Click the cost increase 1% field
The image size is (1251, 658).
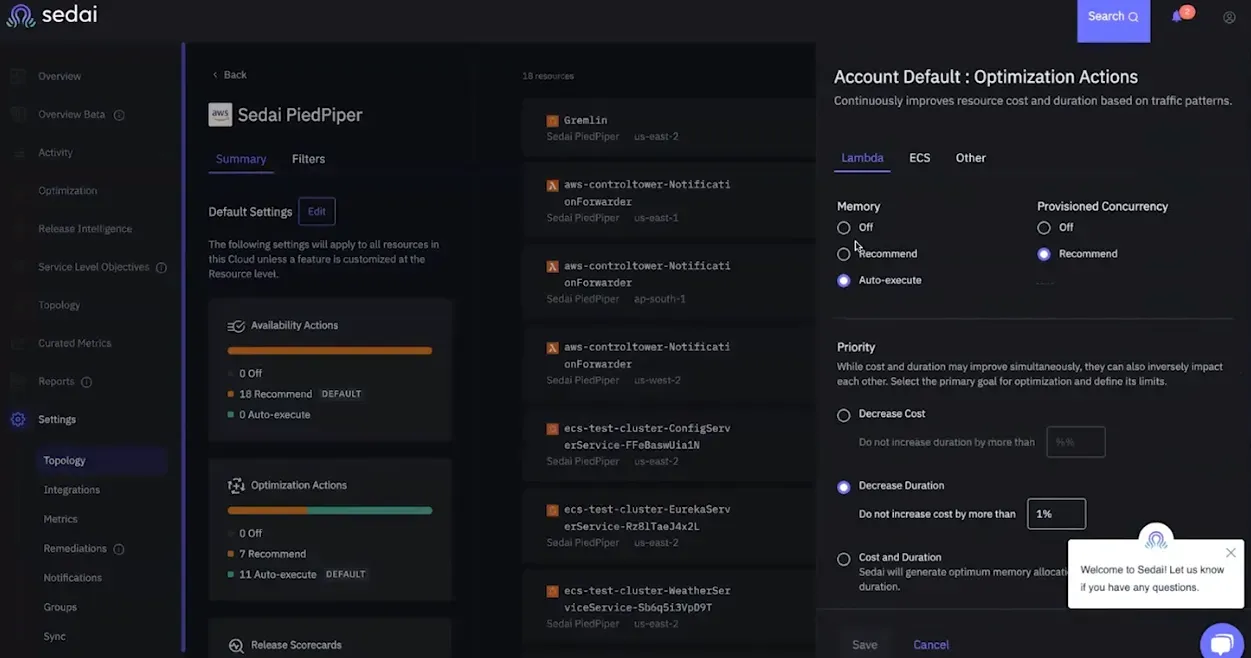pyautogui.click(x=1056, y=514)
